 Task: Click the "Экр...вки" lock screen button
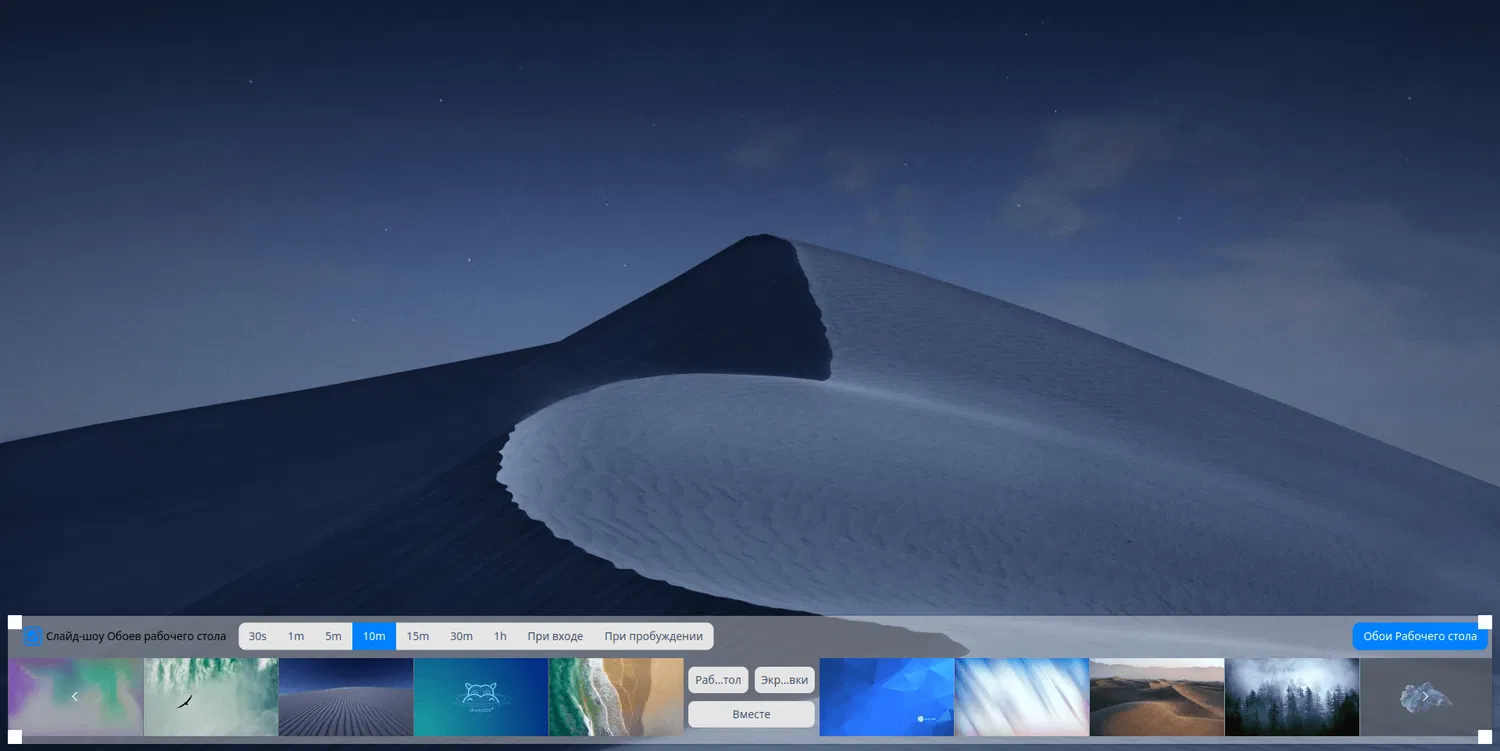(x=784, y=680)
